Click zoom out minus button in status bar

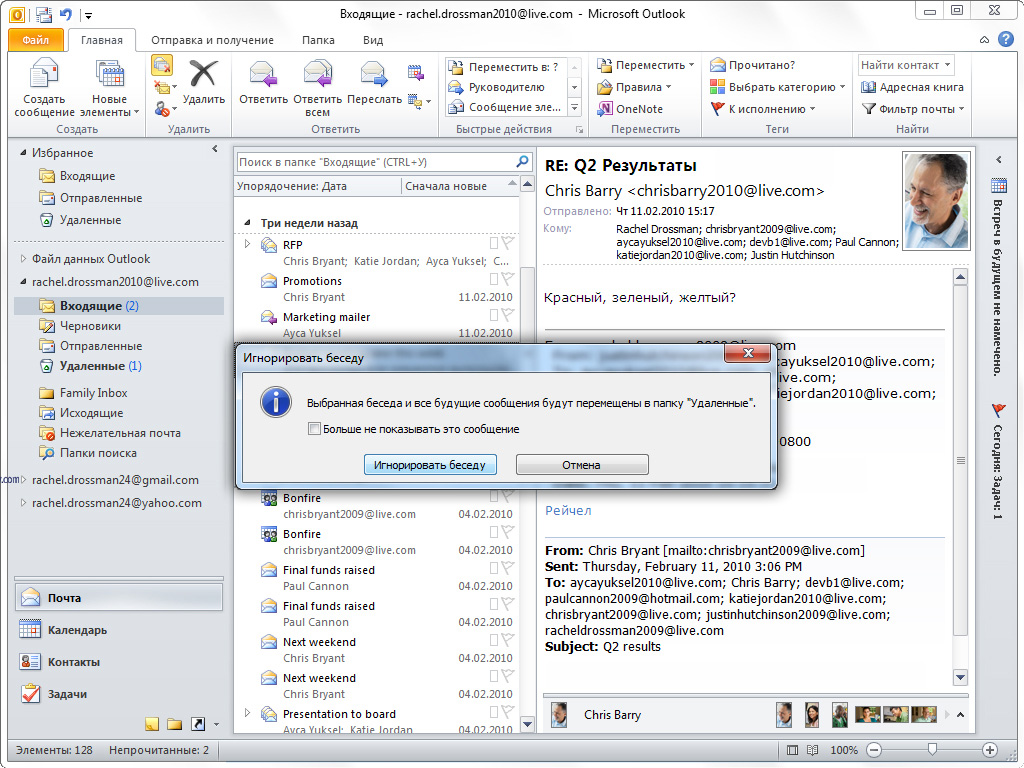874,750
